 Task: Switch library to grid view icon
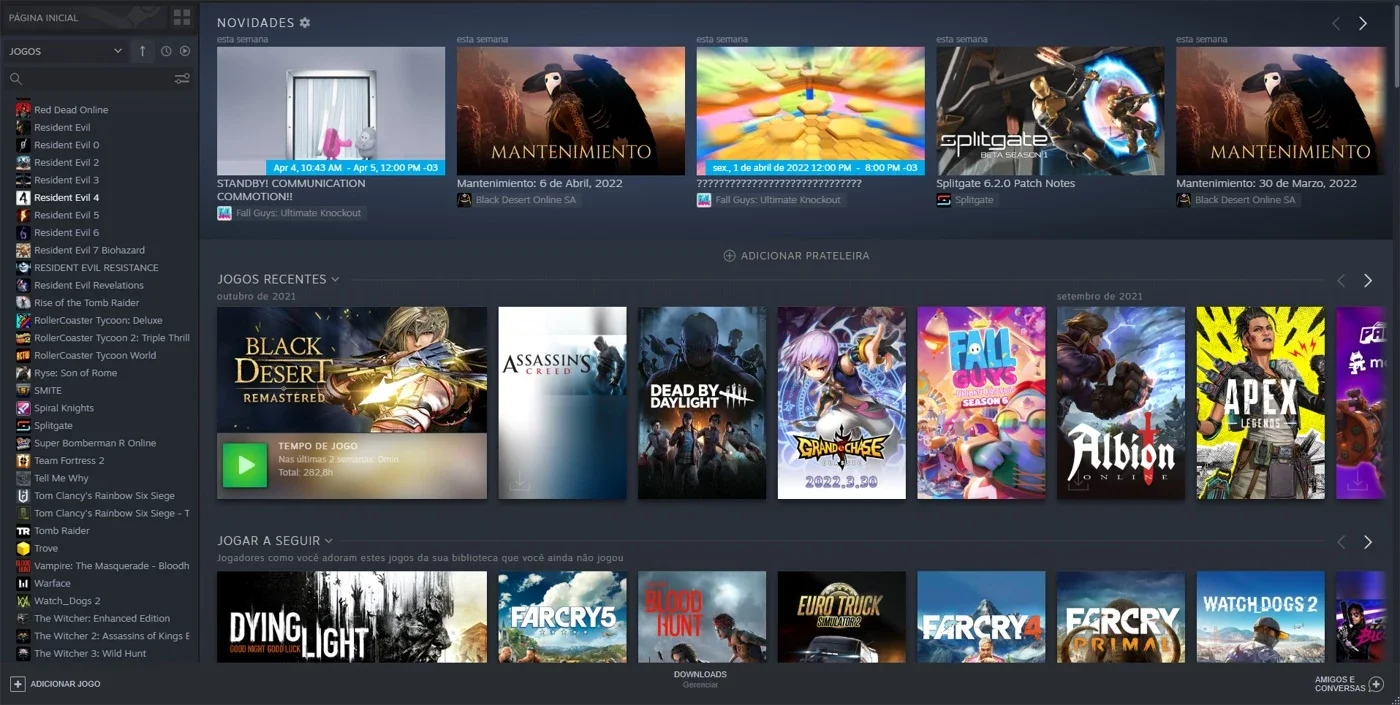coord(181,17)
